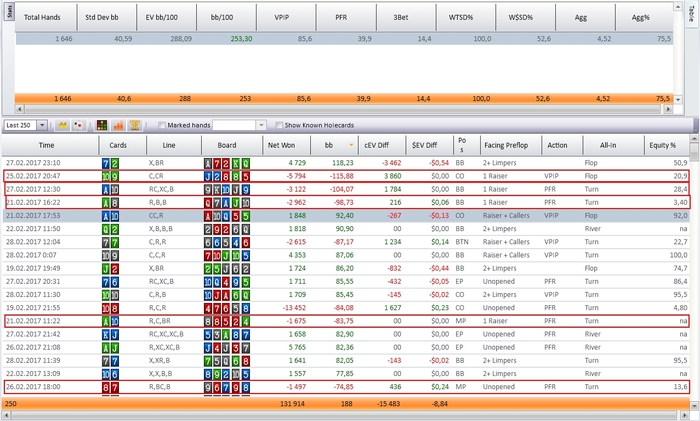Click the Equity % column header

(667, 145)
